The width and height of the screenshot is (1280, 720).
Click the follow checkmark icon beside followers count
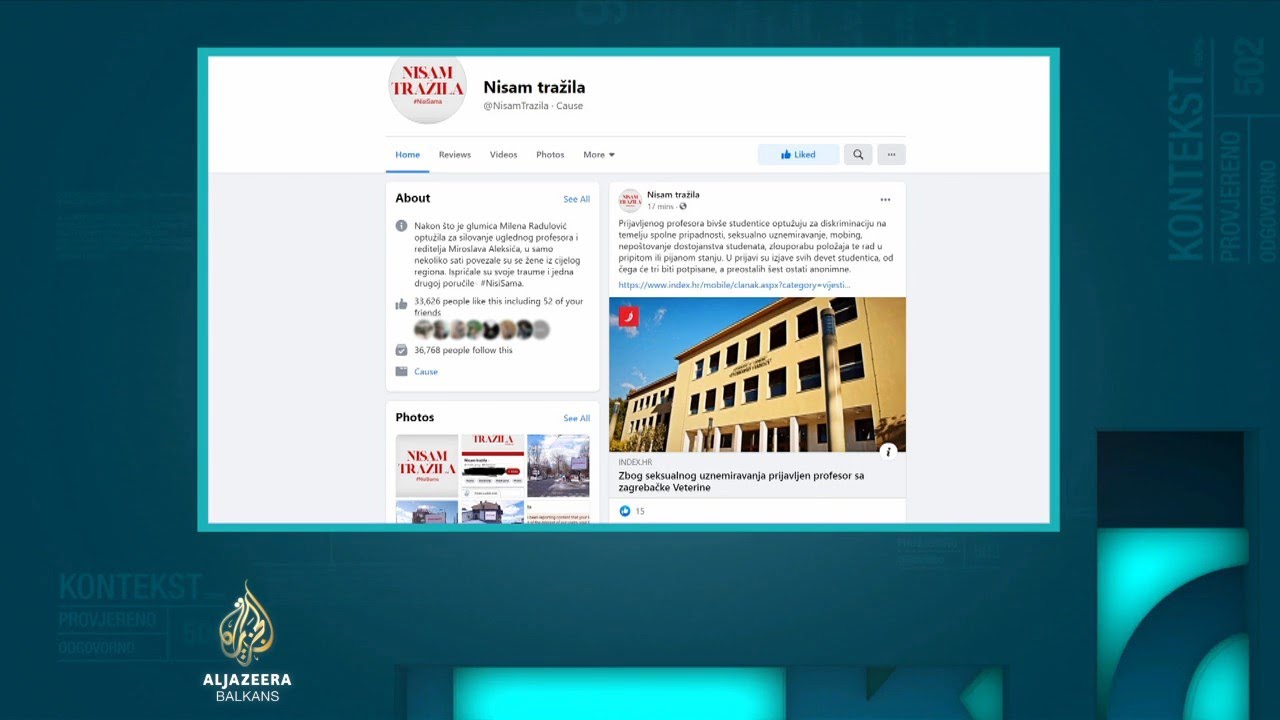coord(401,350)
